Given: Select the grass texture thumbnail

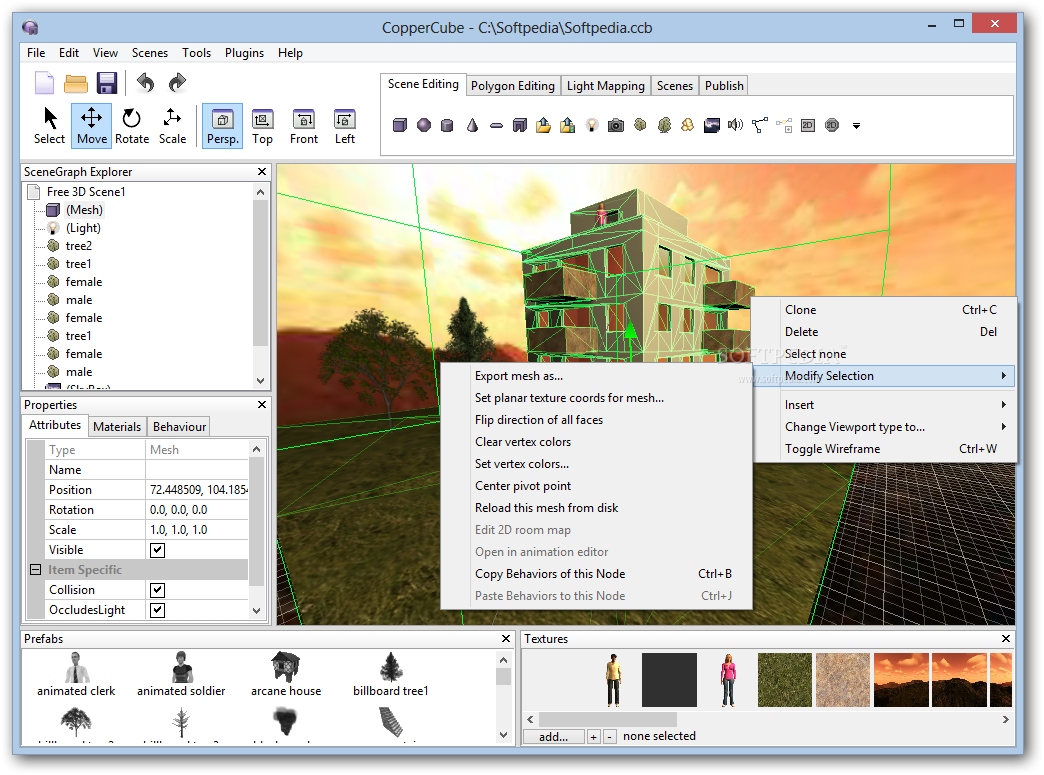Looking at the screenshot, I should tap(784, 679).
